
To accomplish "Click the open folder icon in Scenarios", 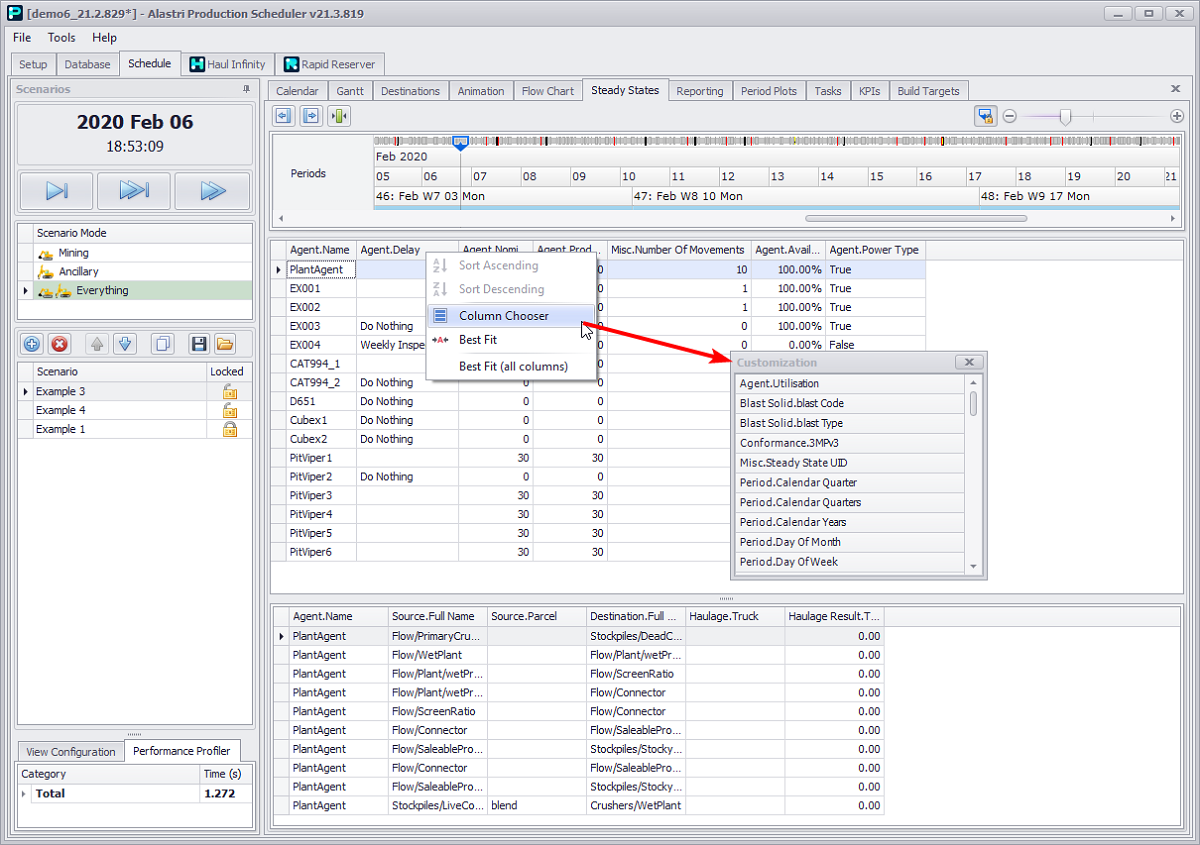I will (225, 344).
